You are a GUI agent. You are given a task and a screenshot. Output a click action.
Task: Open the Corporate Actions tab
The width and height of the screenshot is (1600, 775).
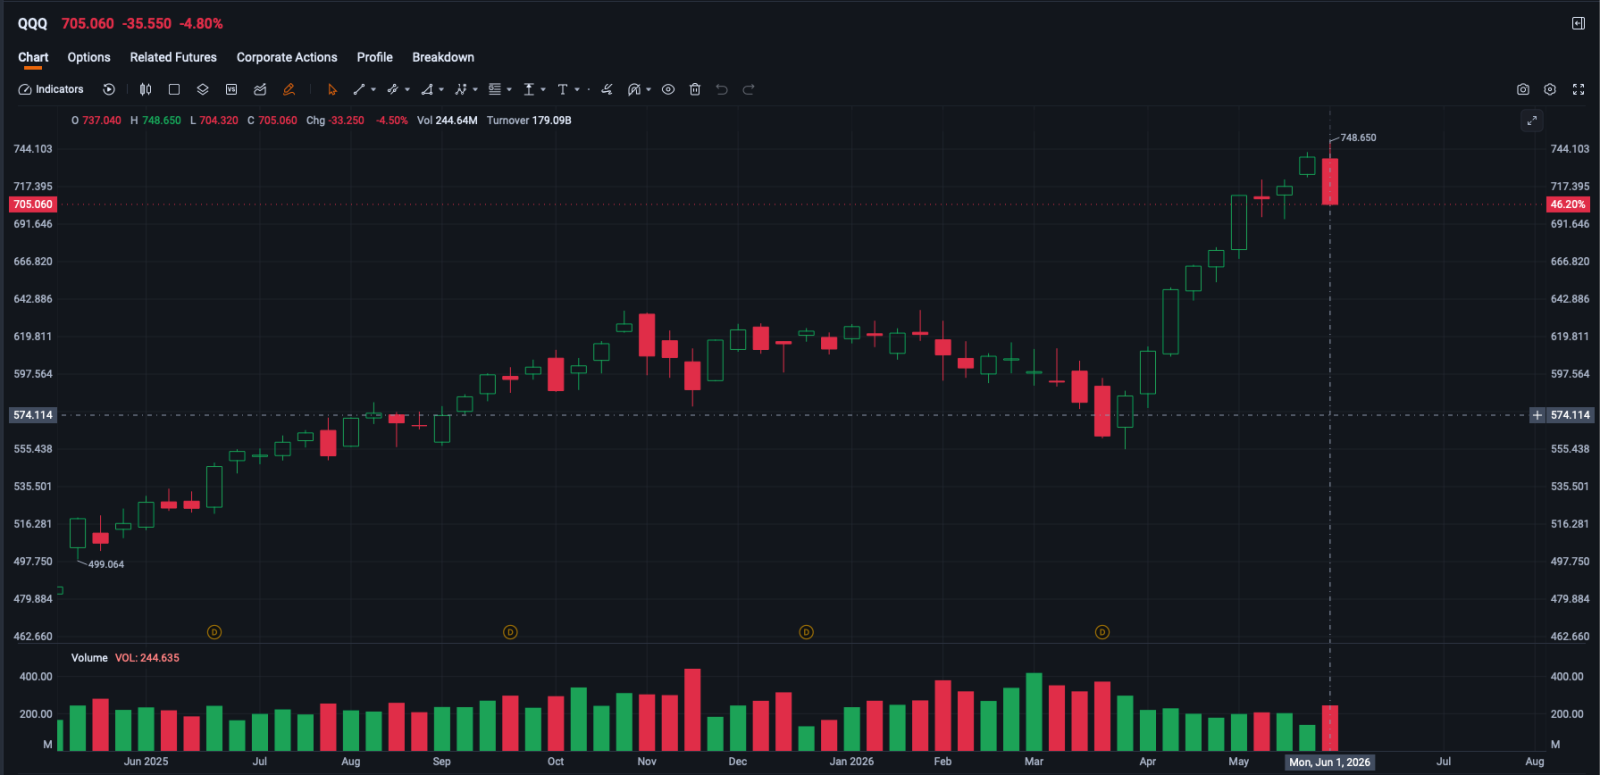287,57
